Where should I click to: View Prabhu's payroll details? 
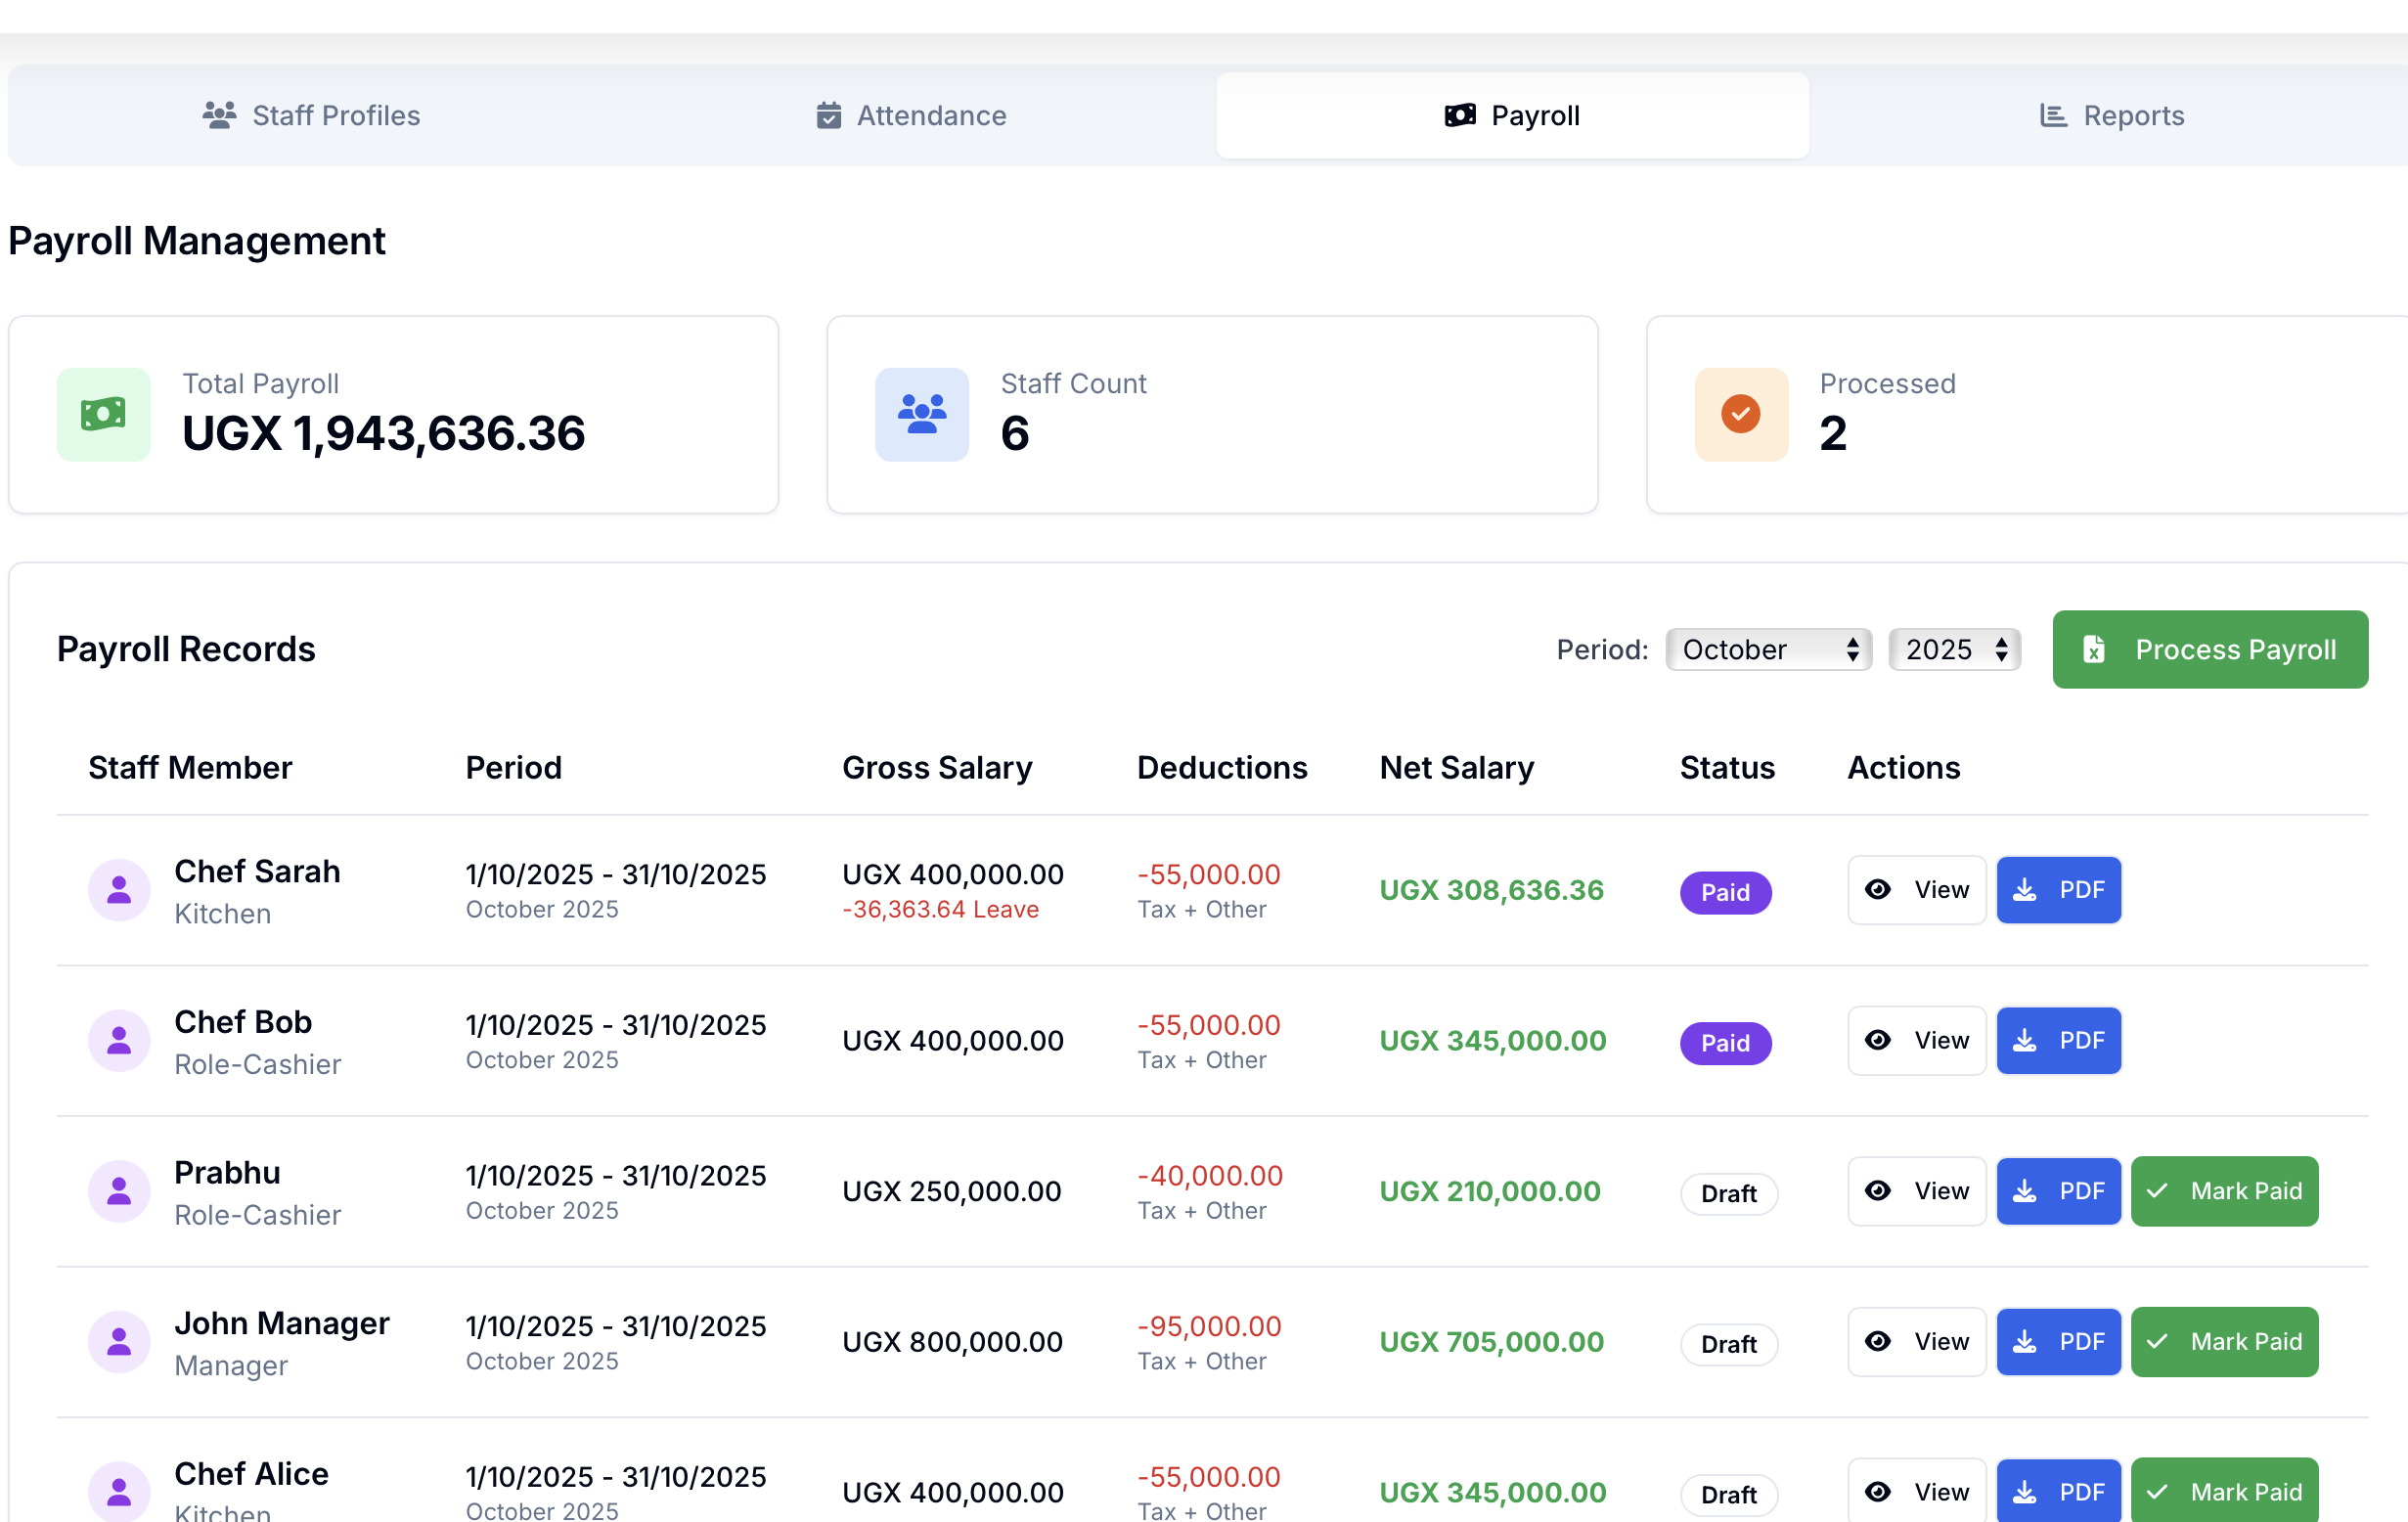pyautogui.click(x=1916, y=1191)
